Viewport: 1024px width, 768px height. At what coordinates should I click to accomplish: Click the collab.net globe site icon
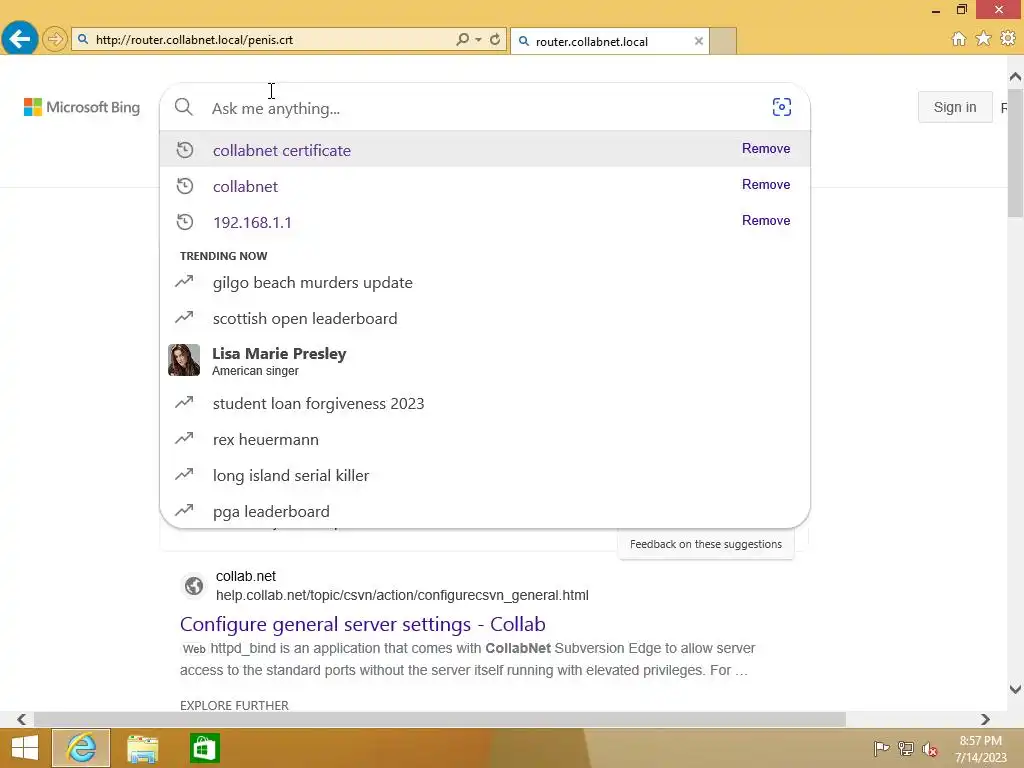tap(194, 586)
